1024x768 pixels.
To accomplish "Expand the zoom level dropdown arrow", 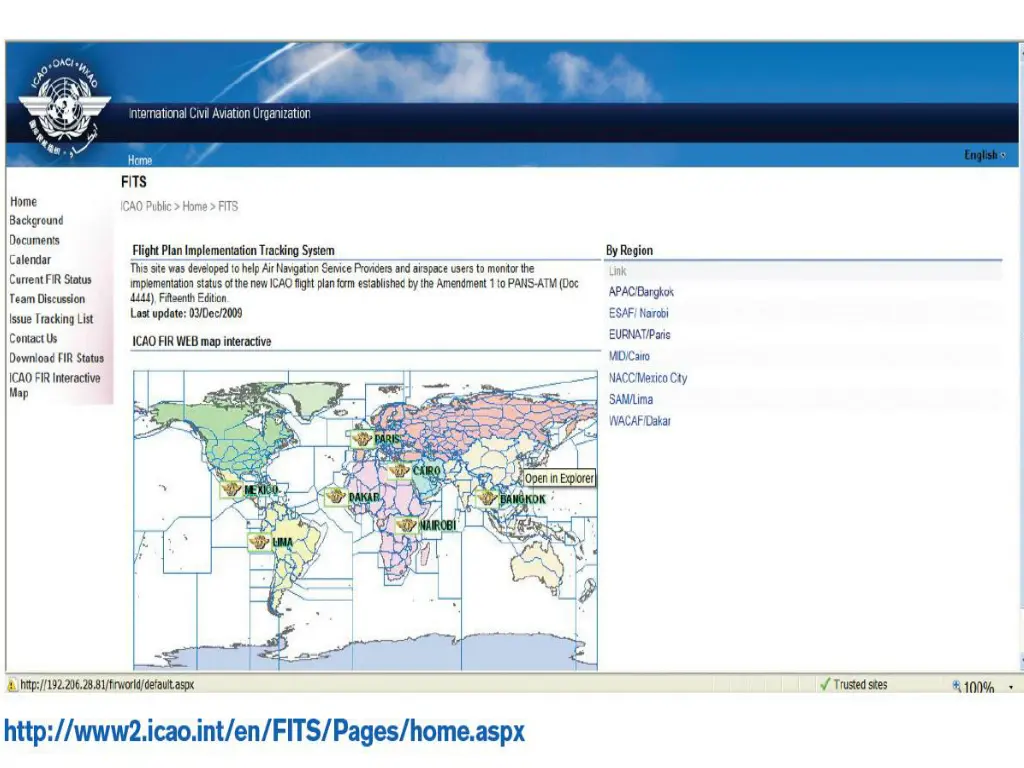I will click(x=1011, y=687).
